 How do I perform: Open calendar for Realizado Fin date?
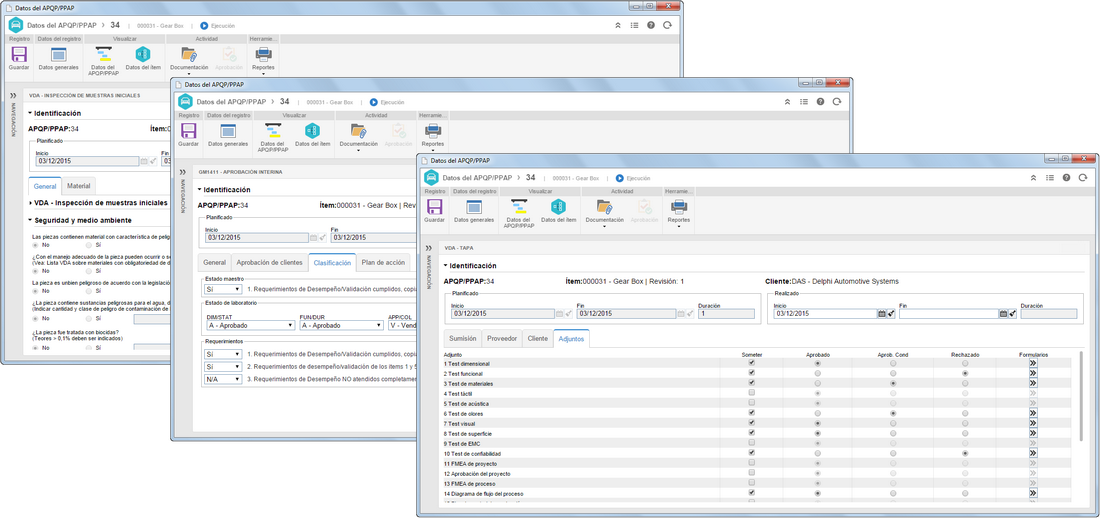(x=1003, y=314)
